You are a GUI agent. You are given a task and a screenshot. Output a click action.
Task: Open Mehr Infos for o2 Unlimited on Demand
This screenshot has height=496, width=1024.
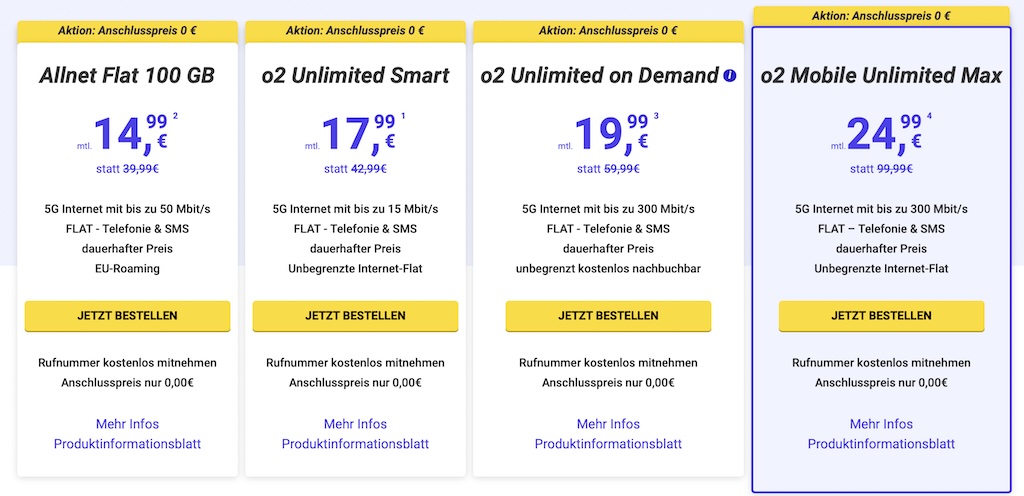(x=608, y=424)
